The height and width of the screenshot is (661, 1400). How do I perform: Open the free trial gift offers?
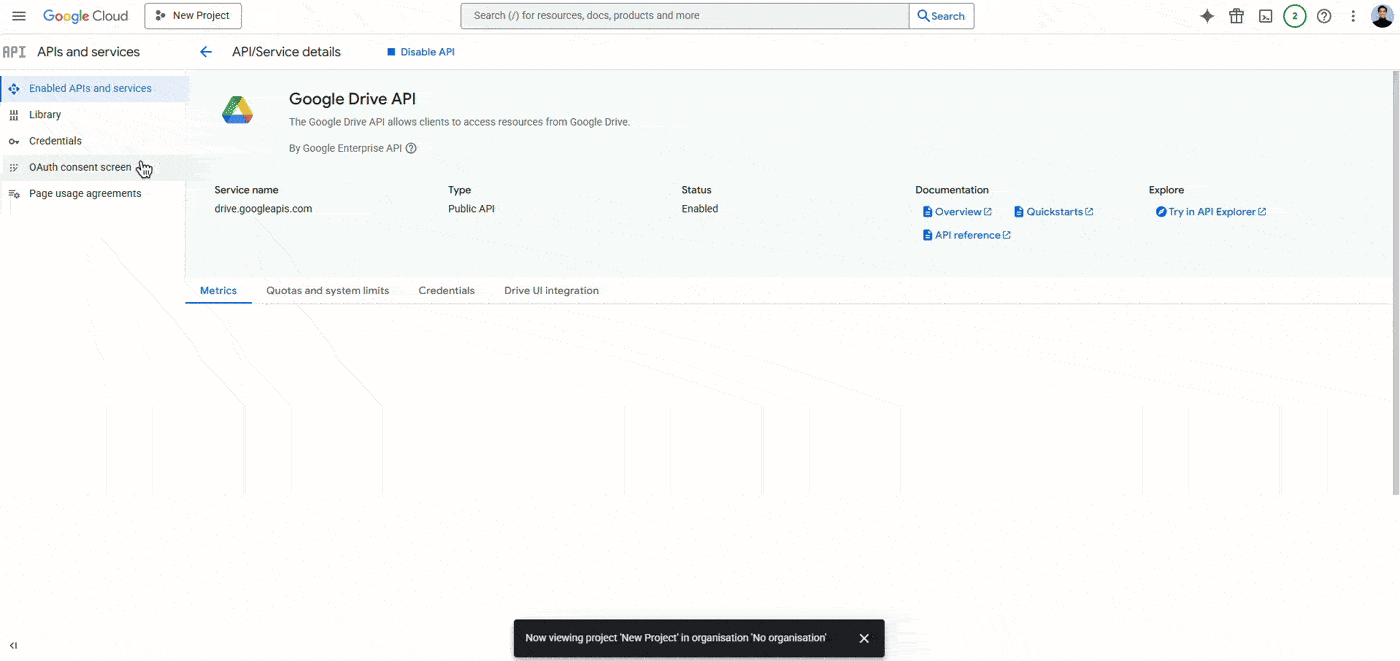[x=1236, y=15]
